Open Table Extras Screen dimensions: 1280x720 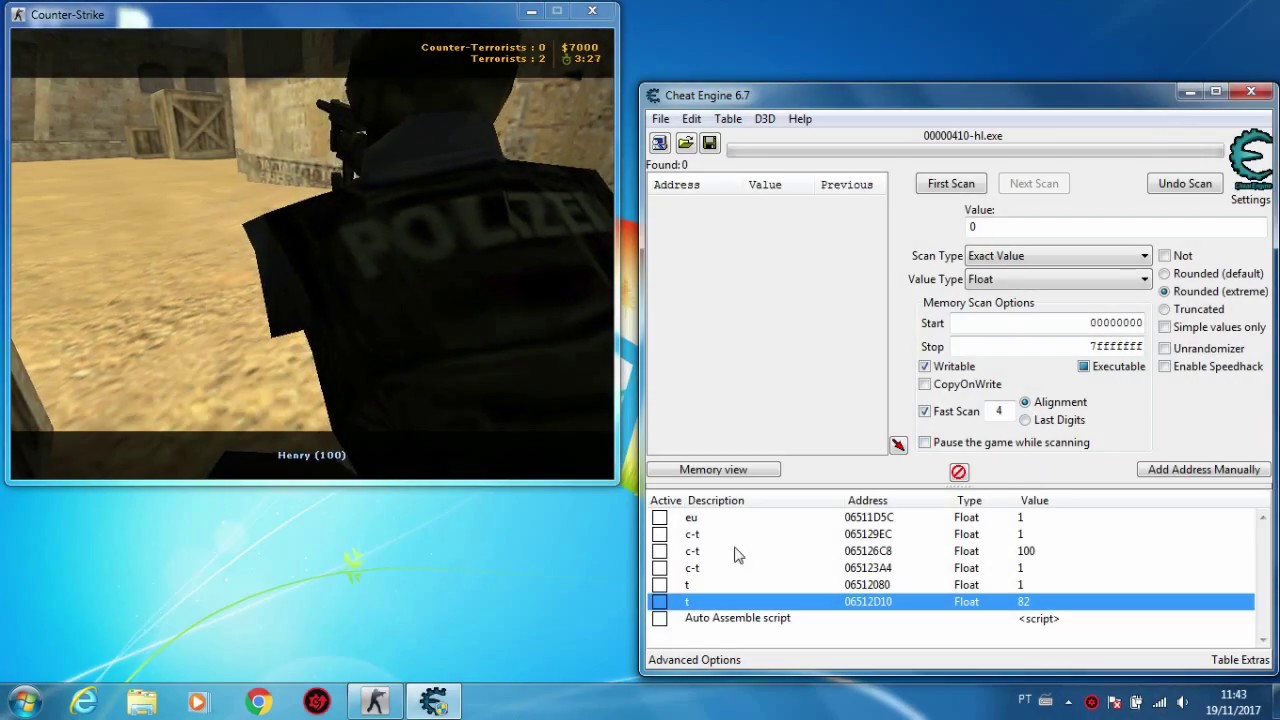(x=1240, y=660)
